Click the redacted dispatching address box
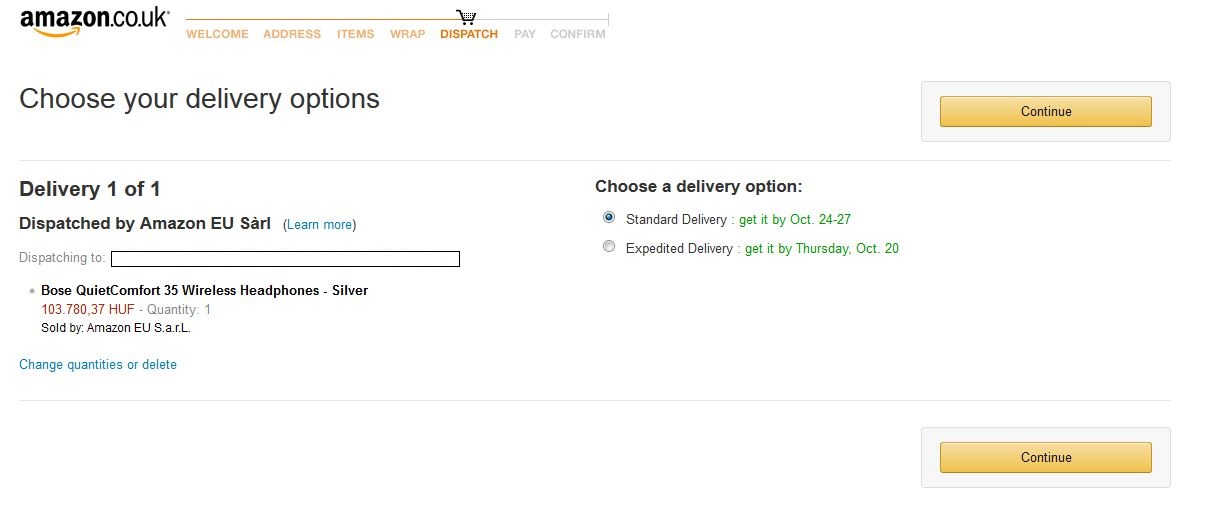 pyautogui.click(x=285, y=259)
